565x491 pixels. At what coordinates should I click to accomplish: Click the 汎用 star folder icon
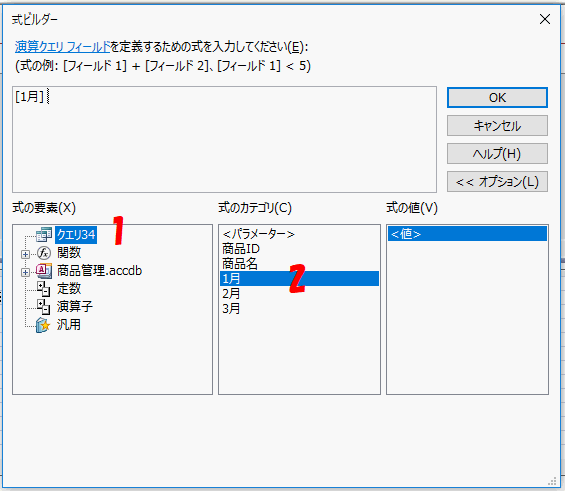(43, 325)
